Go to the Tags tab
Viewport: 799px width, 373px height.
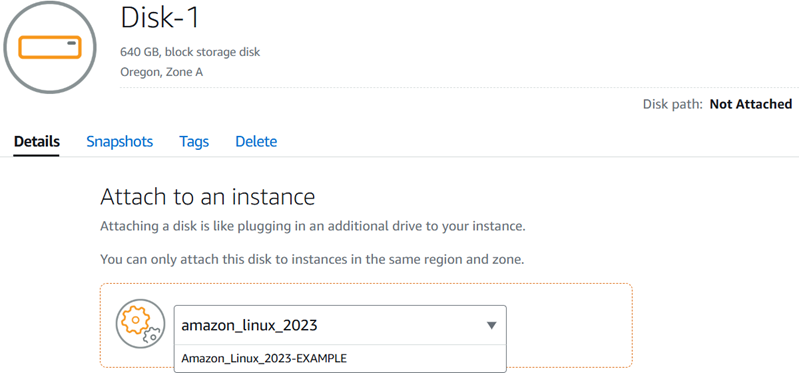tap(194, 141)
